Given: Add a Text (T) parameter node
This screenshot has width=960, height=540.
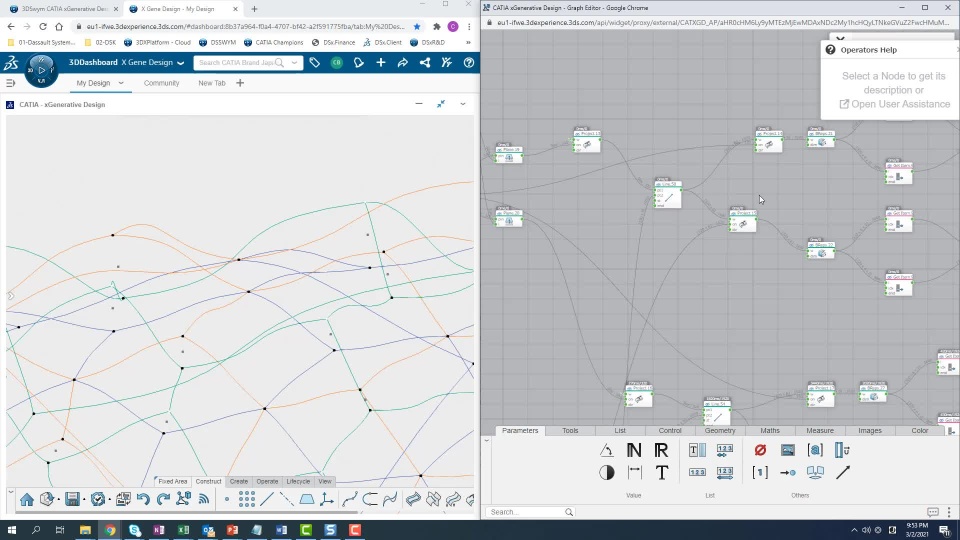Looking at the screenshot, I should tap(662, 472).
